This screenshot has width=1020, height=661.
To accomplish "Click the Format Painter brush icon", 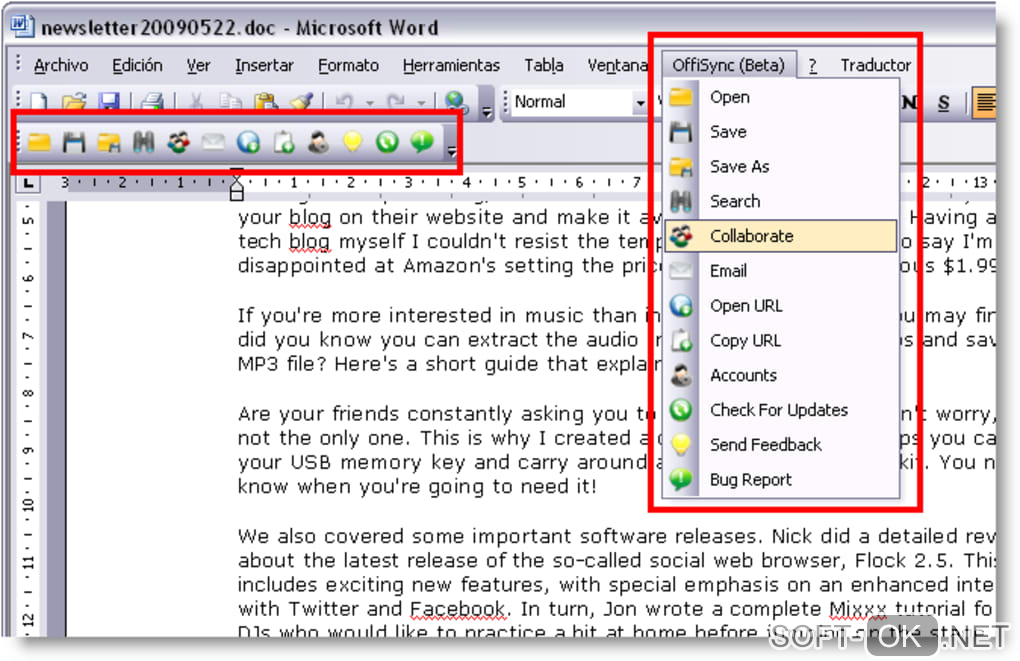I will (302, 102).
